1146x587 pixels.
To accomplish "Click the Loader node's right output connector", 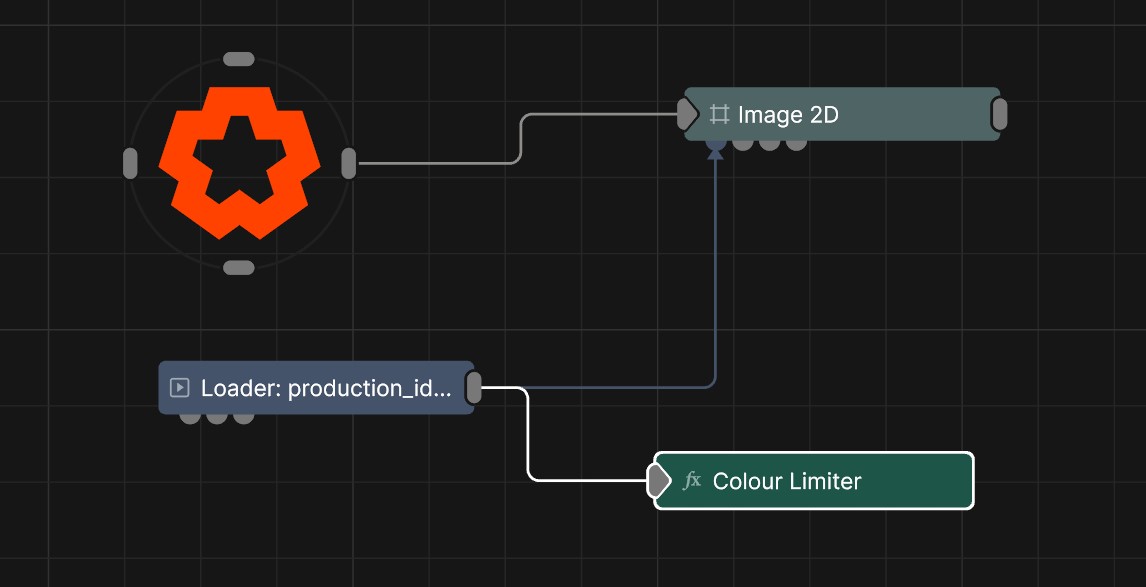I will [x=474, y=387].
